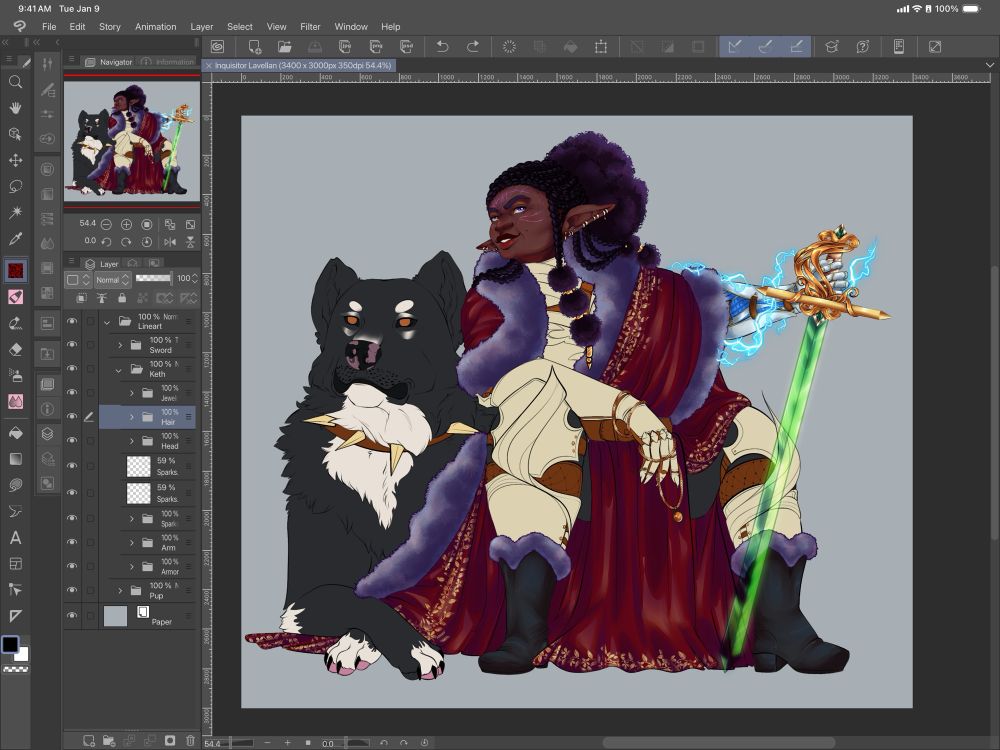
Task: Click the Navigator preview thumbnail
Action: (132, 140)
